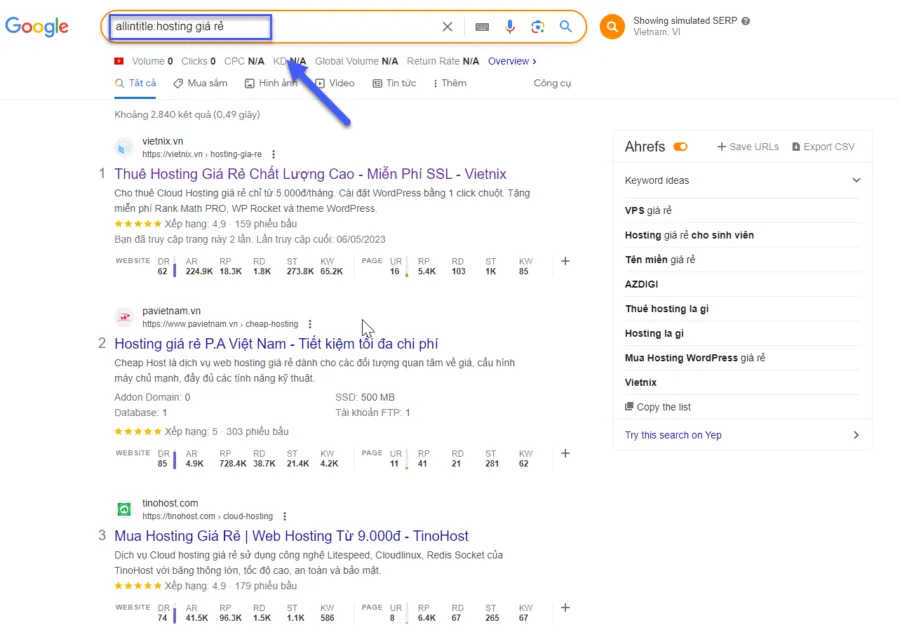Start a voice search with the microphone icon
This screenshot has height=630, width=900.
[x=511, y=27]
